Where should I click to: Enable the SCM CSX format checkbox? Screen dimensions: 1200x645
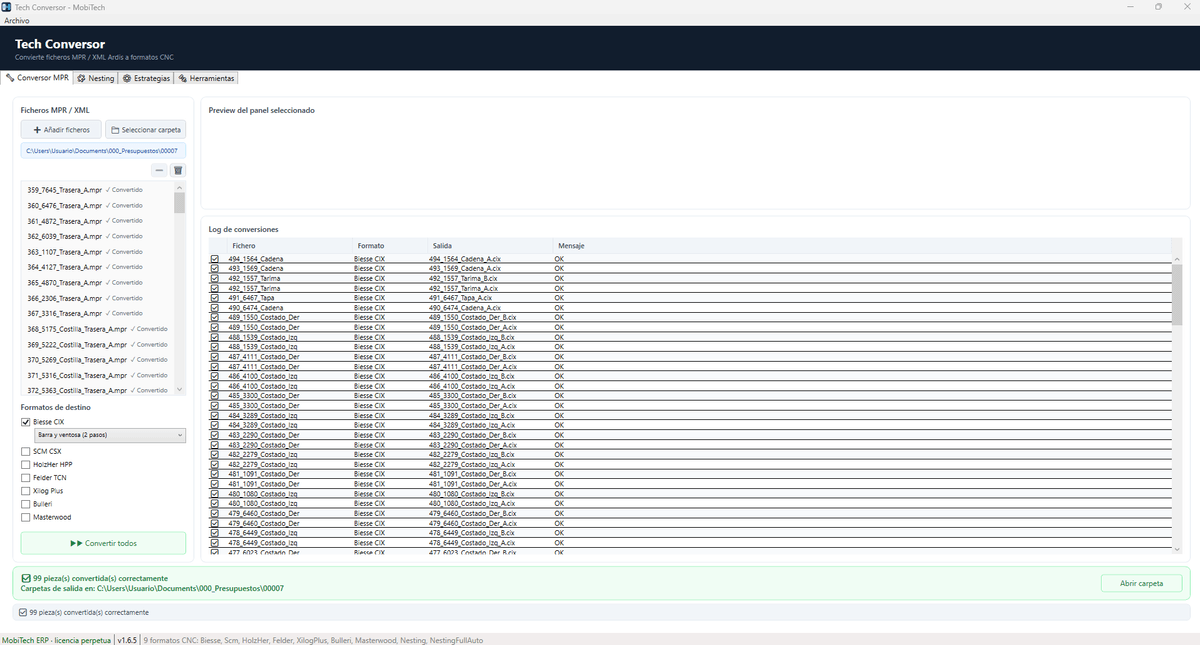(26, 451)
